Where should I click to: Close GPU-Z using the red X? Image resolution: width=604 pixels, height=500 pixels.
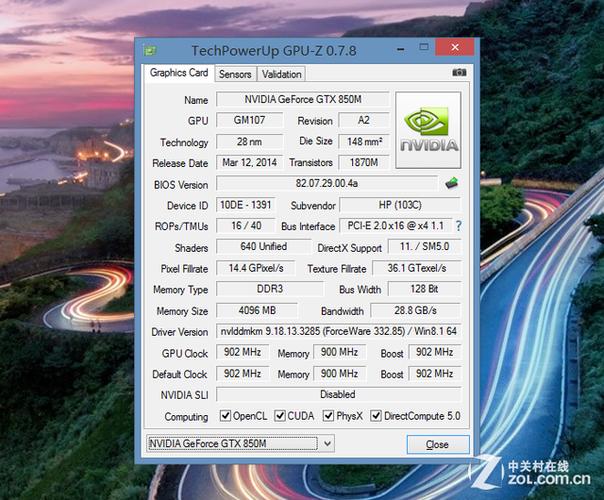(x=455, y=47)
